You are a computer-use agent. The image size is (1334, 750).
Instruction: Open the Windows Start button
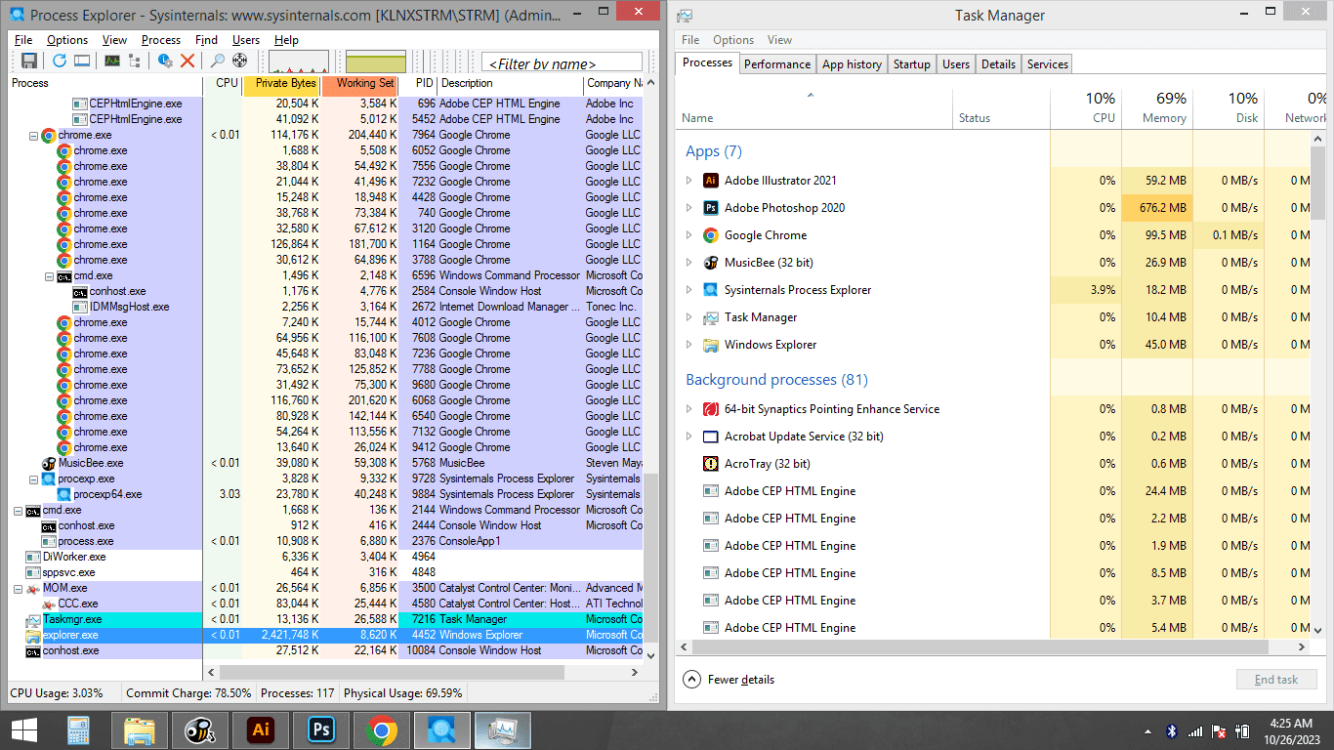point(24,730)
